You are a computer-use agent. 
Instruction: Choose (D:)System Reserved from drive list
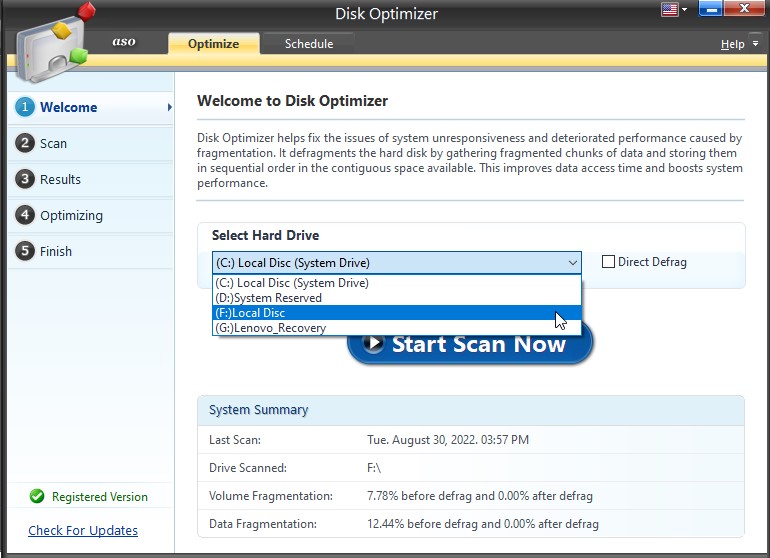[397, 298]
